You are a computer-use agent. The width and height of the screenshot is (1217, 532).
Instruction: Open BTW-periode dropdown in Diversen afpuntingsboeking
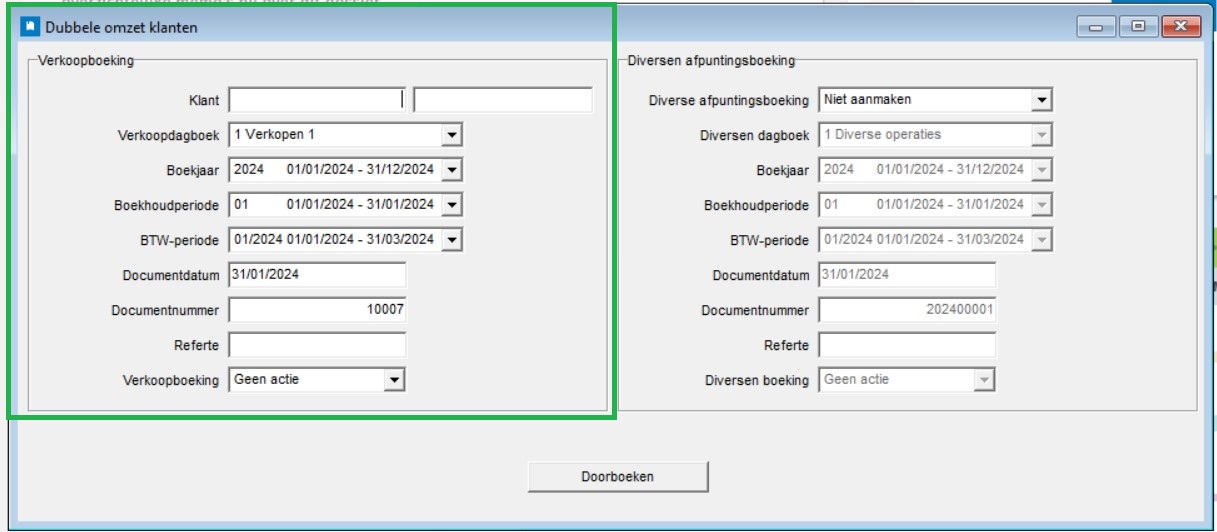point(1042,240)
